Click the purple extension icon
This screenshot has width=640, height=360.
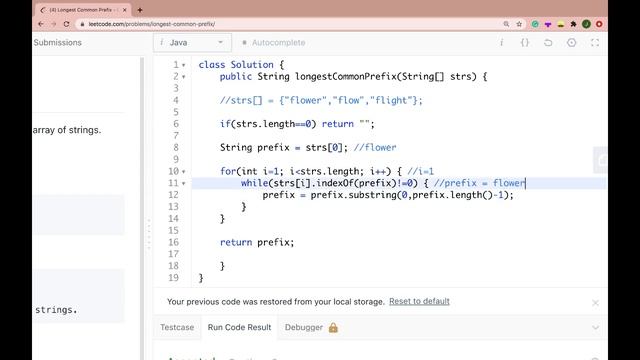click(548, 24)
